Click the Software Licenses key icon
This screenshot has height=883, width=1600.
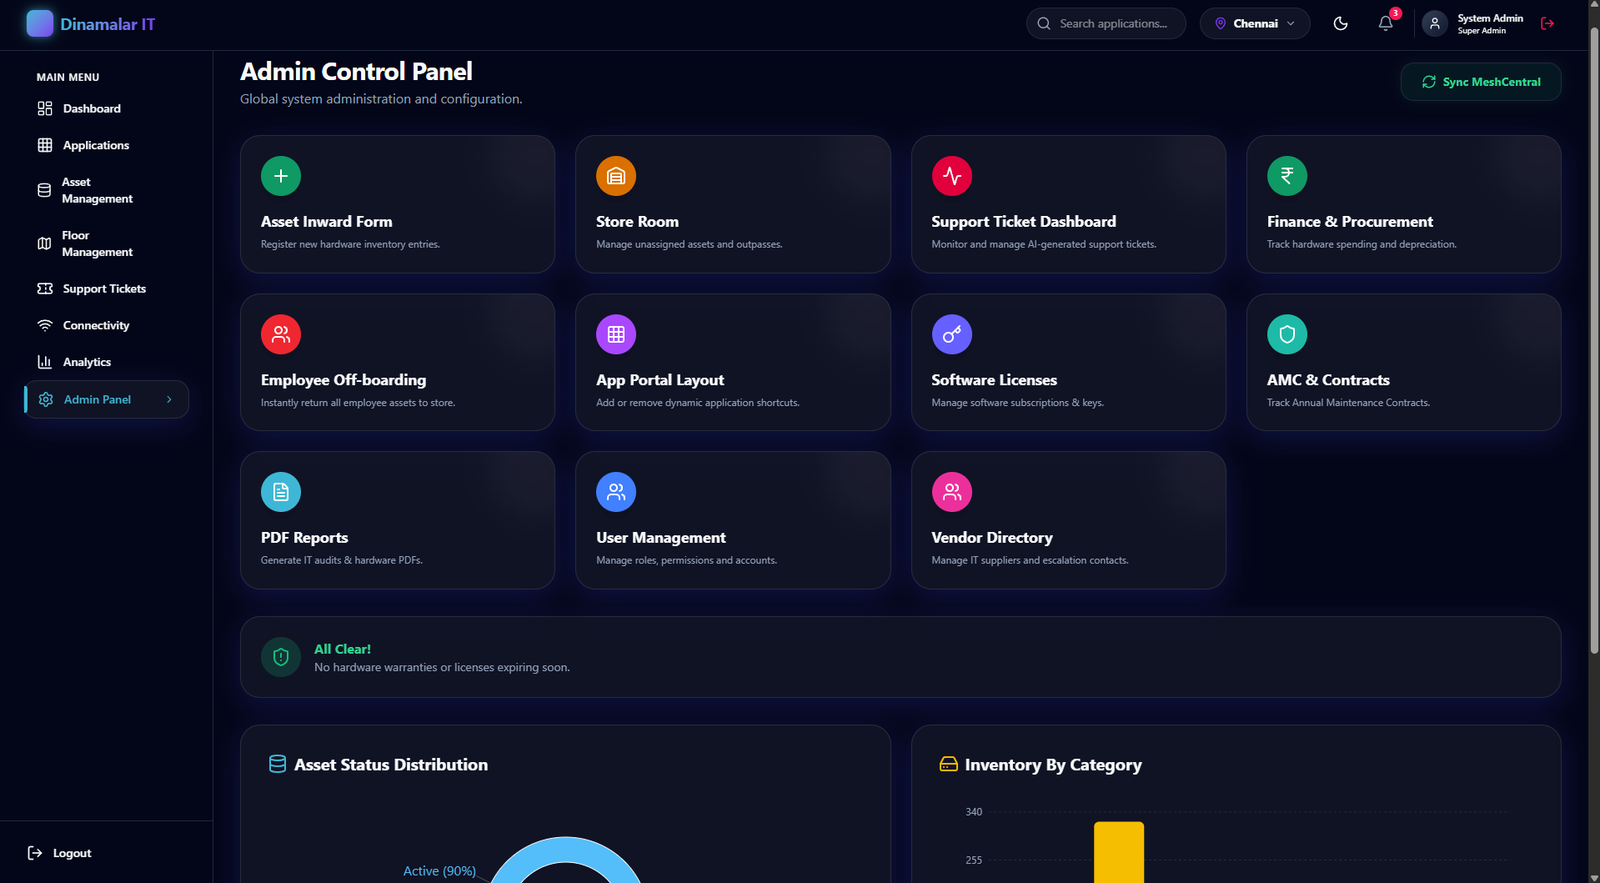(x=952, y=334)
